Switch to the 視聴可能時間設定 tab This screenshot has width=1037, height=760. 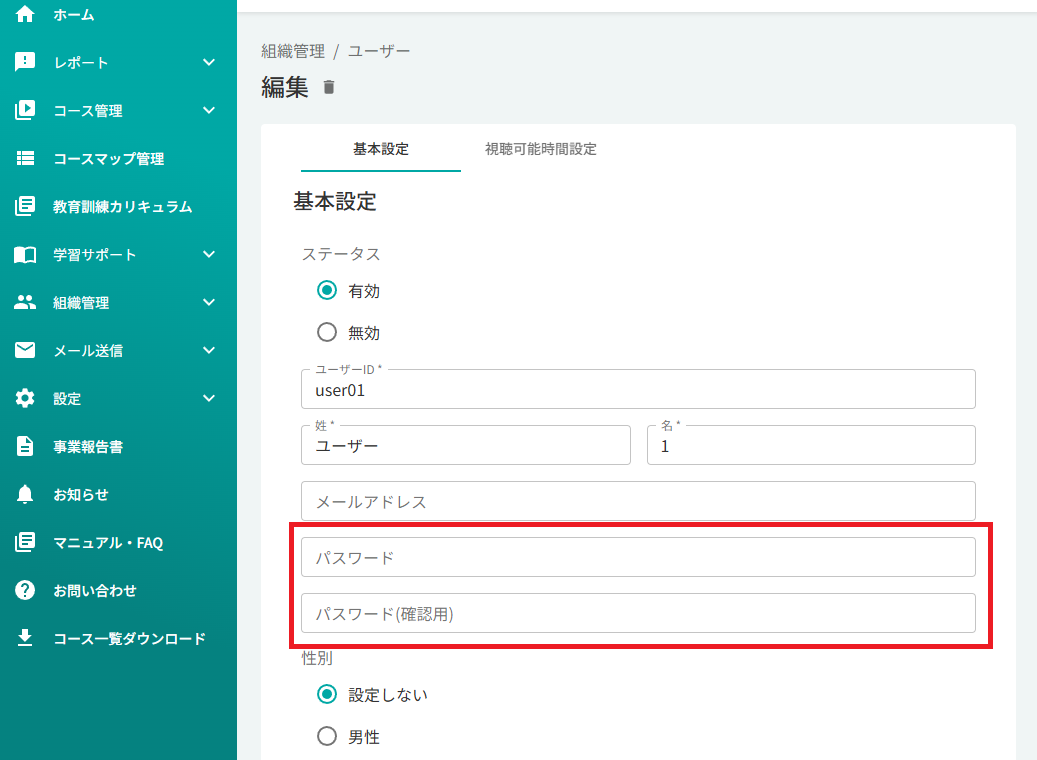click(x=540, y=149)
